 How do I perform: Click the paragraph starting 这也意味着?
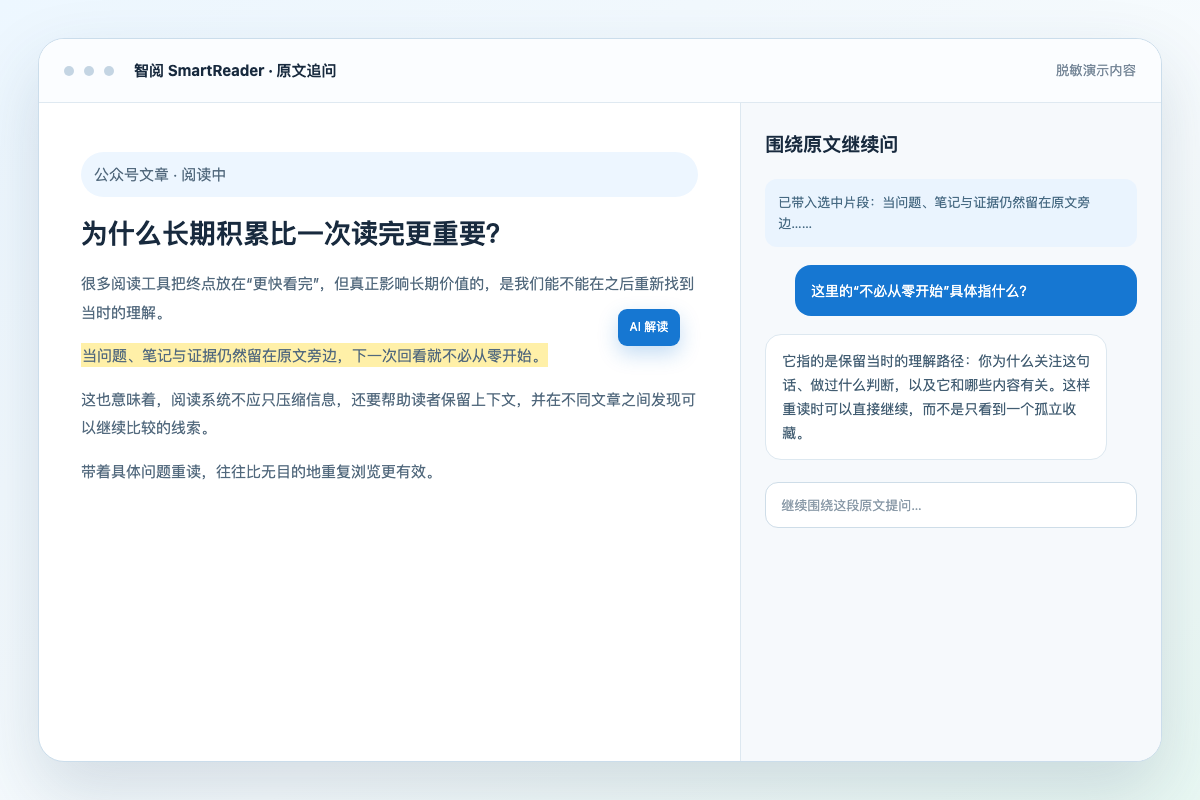pos(389,414)
